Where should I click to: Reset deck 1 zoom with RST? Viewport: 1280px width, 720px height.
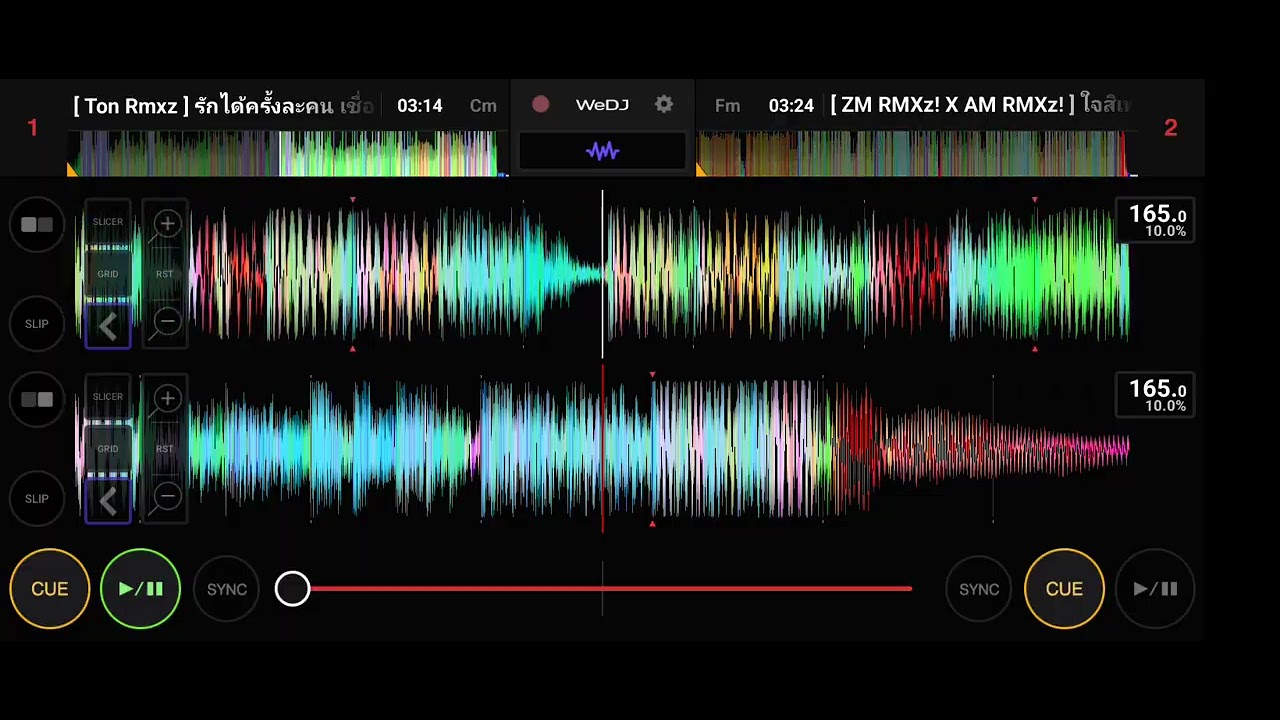tap(165, 274)
